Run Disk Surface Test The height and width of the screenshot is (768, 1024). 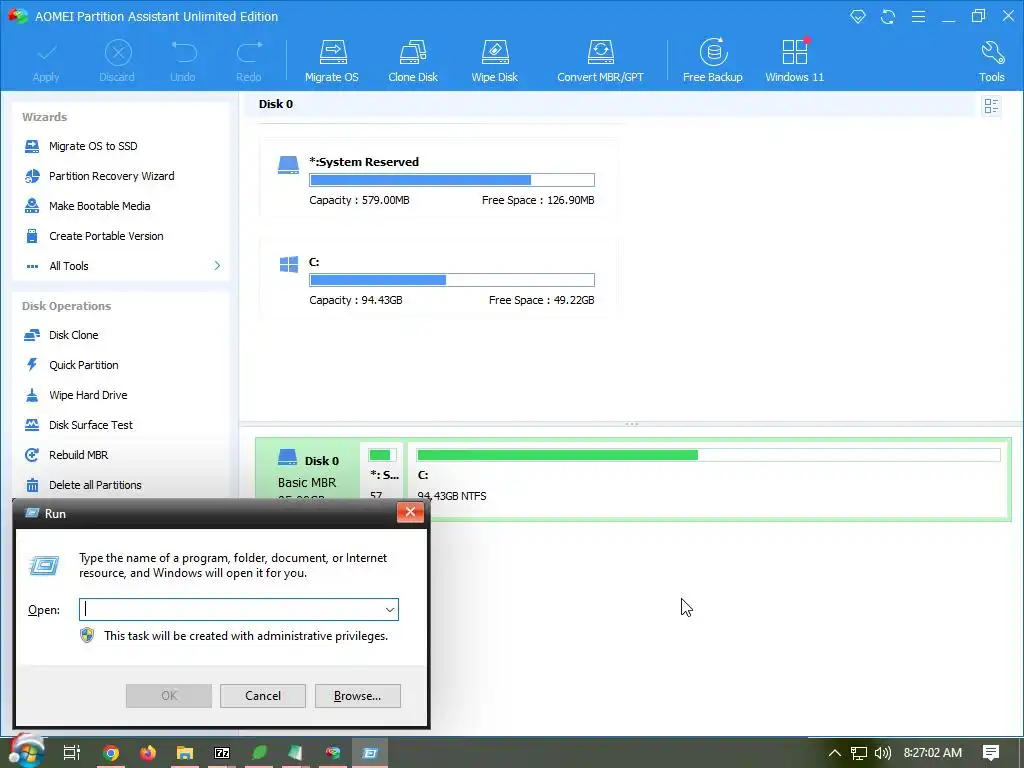(91, 424)
